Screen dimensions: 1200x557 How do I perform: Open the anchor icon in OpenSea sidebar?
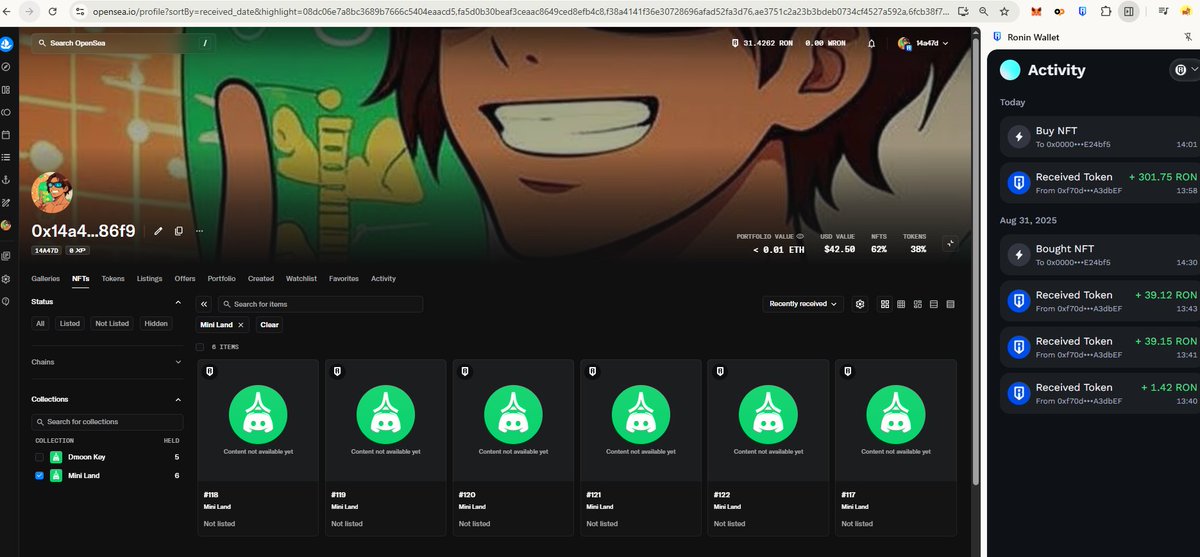click(6, 180)
